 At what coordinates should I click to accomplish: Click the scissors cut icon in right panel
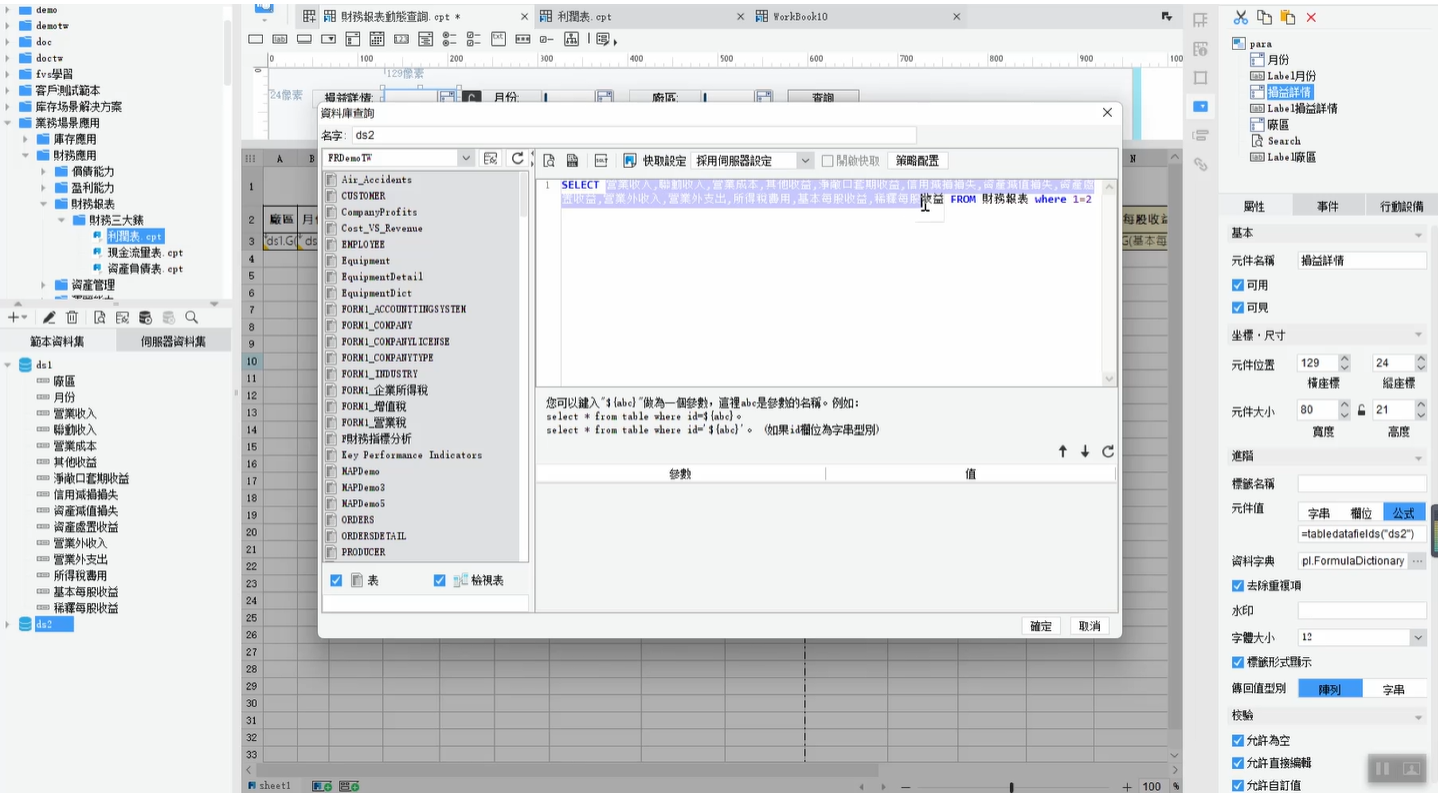(1241, 17)
